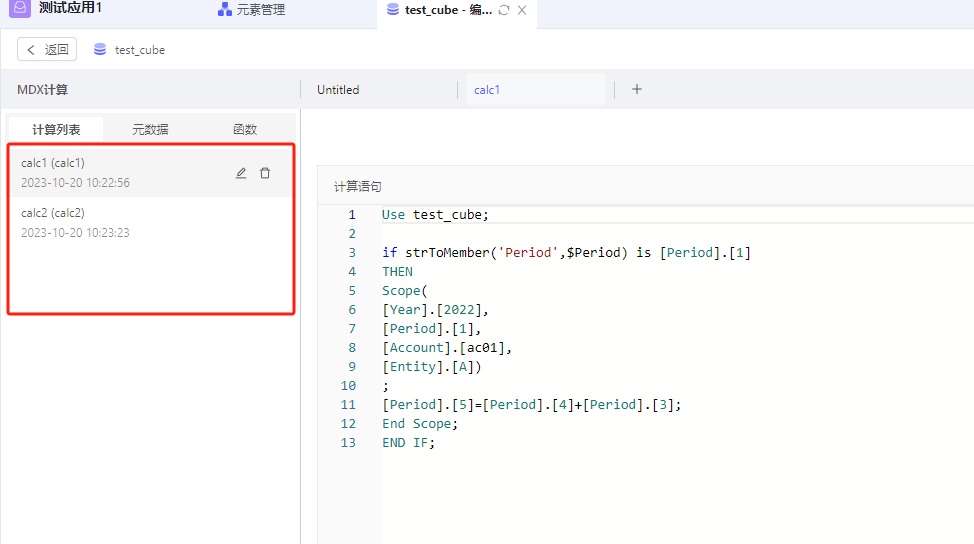Click the strToMember code line 3
The height and width of the screenshot is (544, 974).
coord(567,253)
